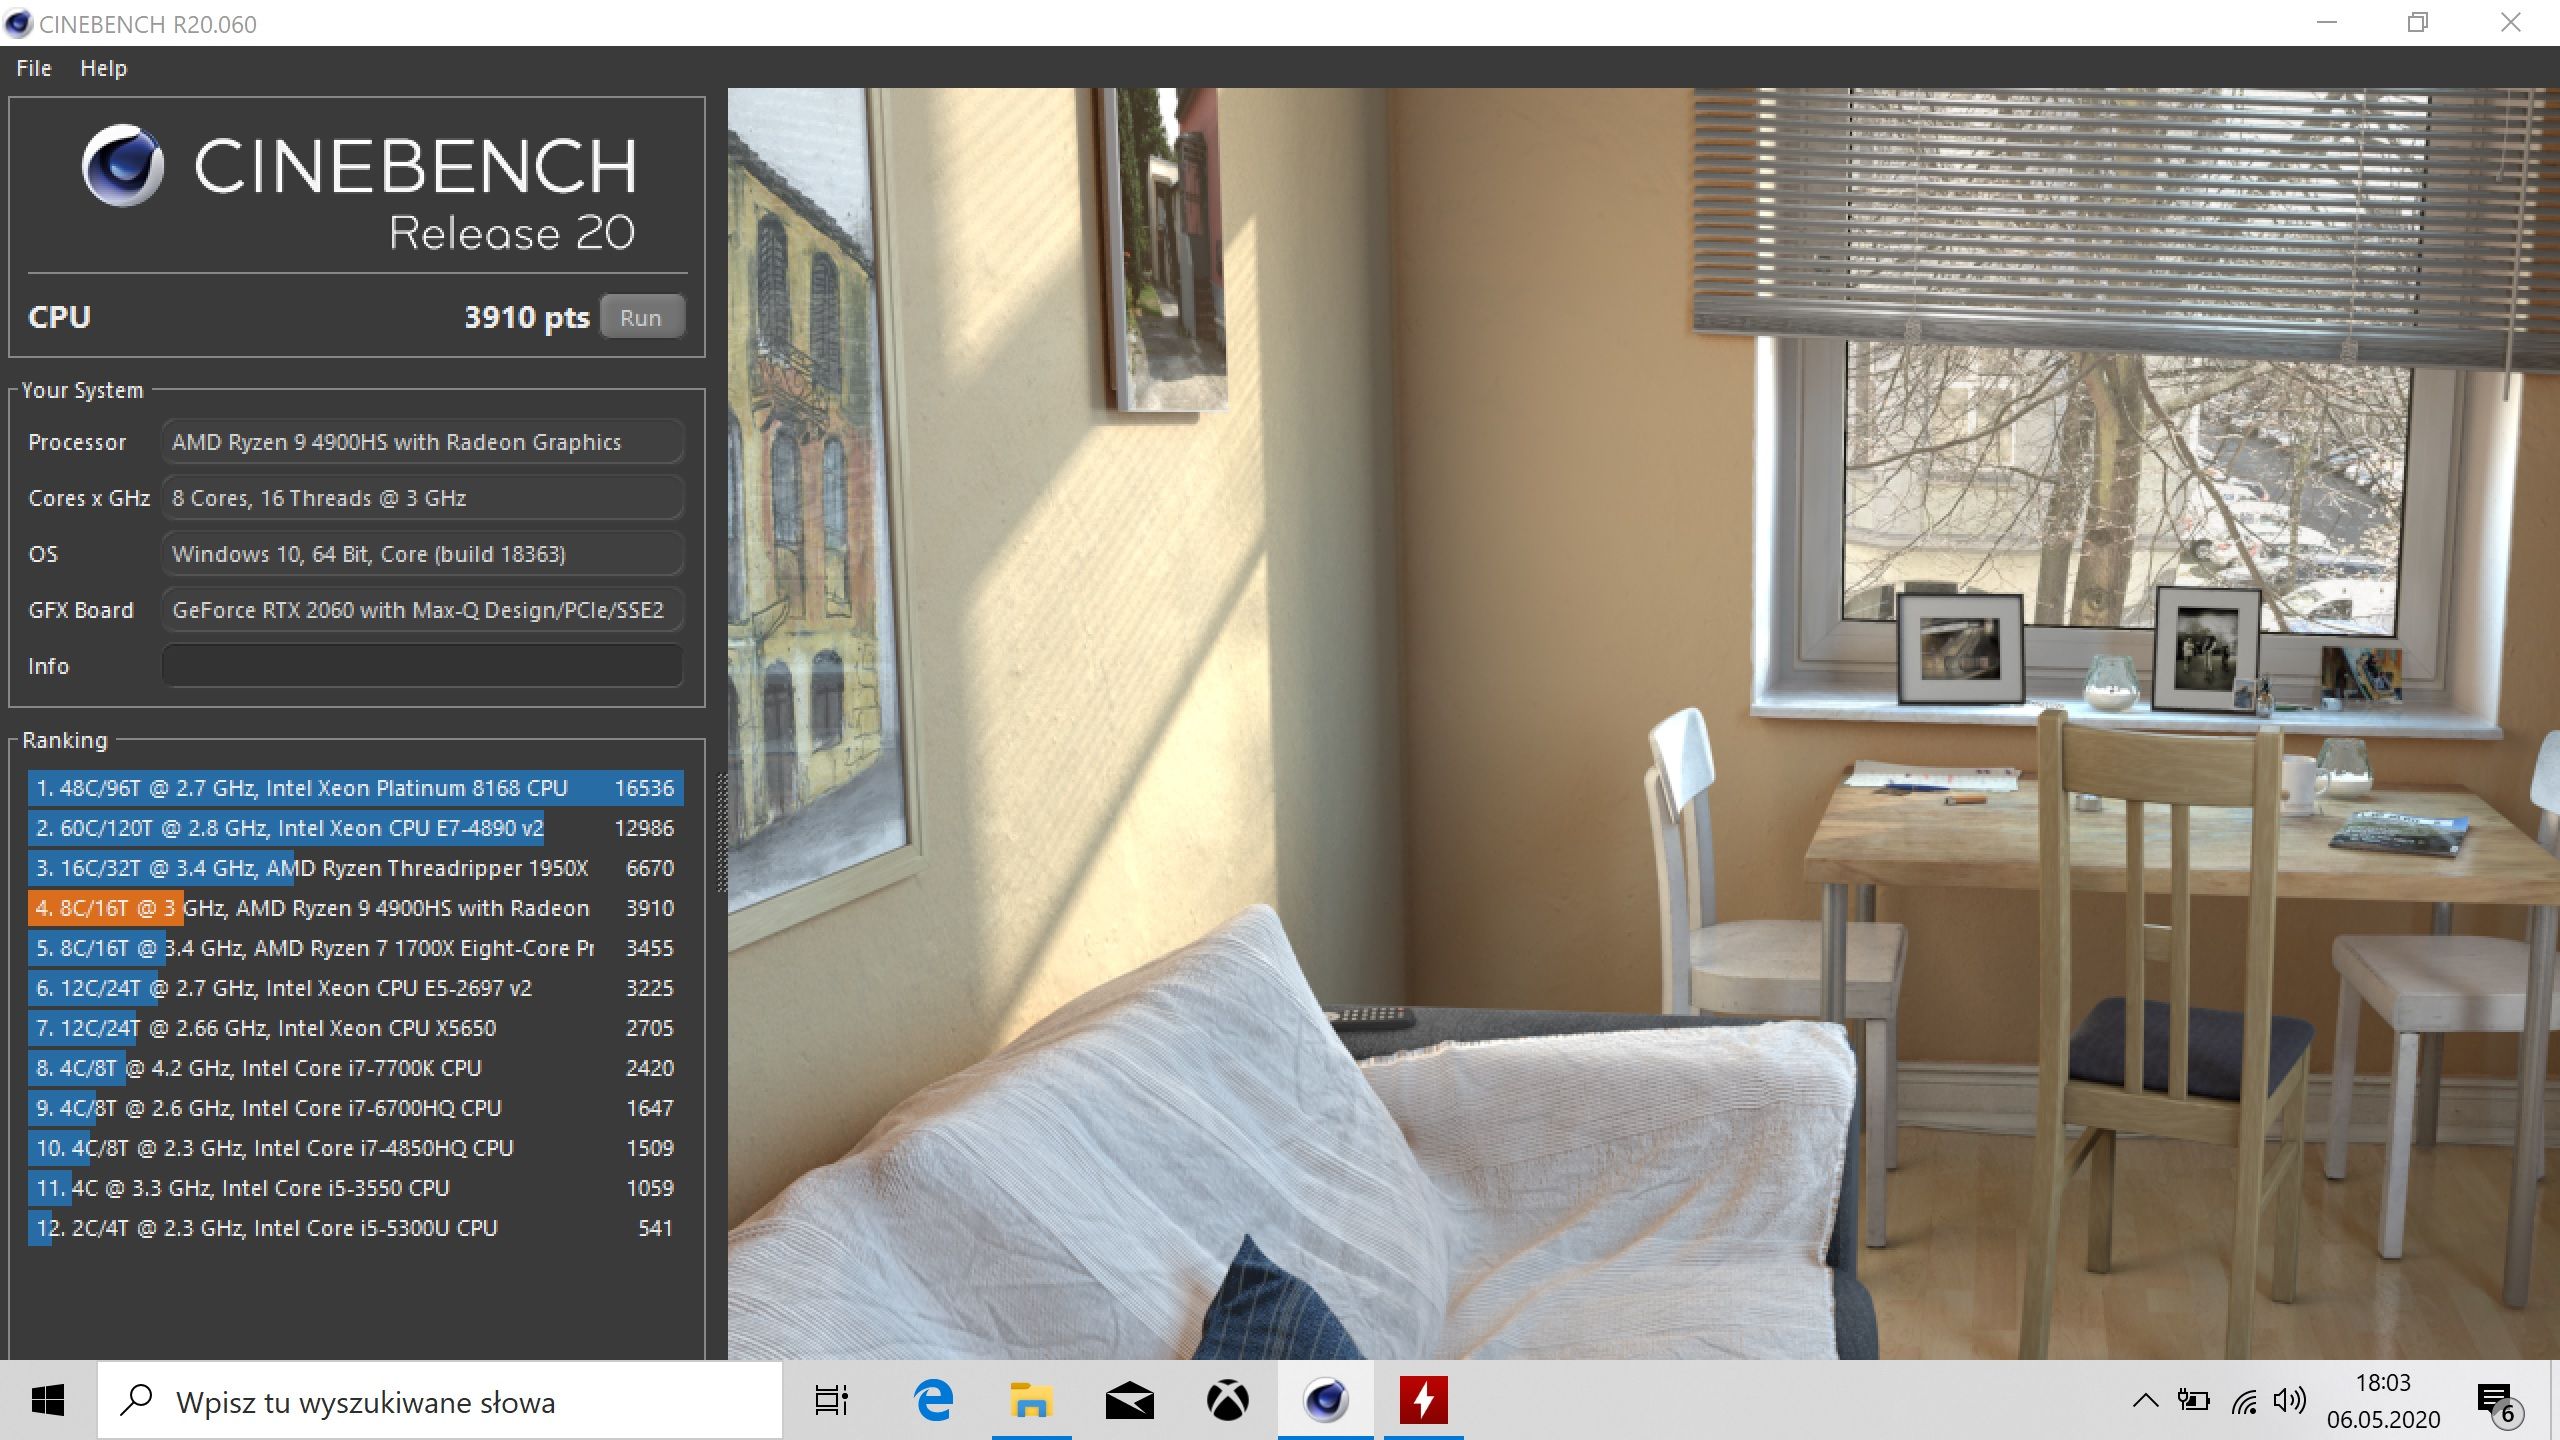Open the Windows Start menu

pos(48,1400)
